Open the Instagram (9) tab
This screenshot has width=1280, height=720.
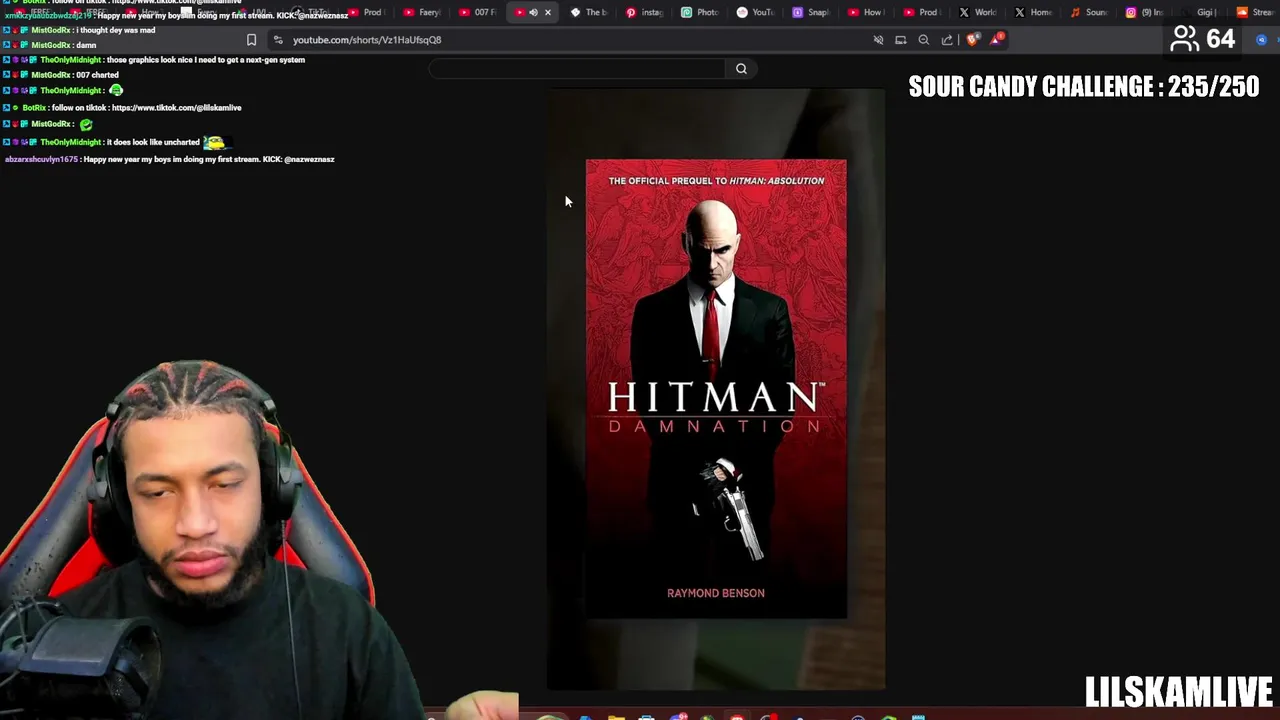[1145, 12]
